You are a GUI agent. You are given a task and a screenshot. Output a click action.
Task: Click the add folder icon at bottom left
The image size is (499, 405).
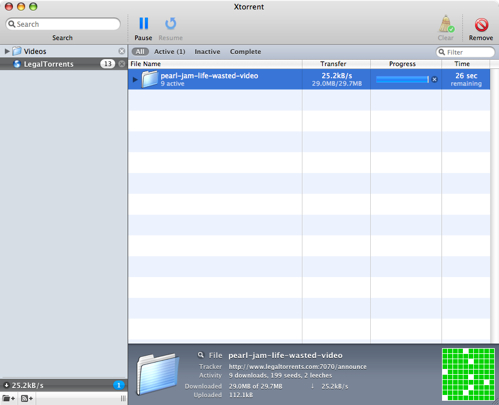point(9,398)
